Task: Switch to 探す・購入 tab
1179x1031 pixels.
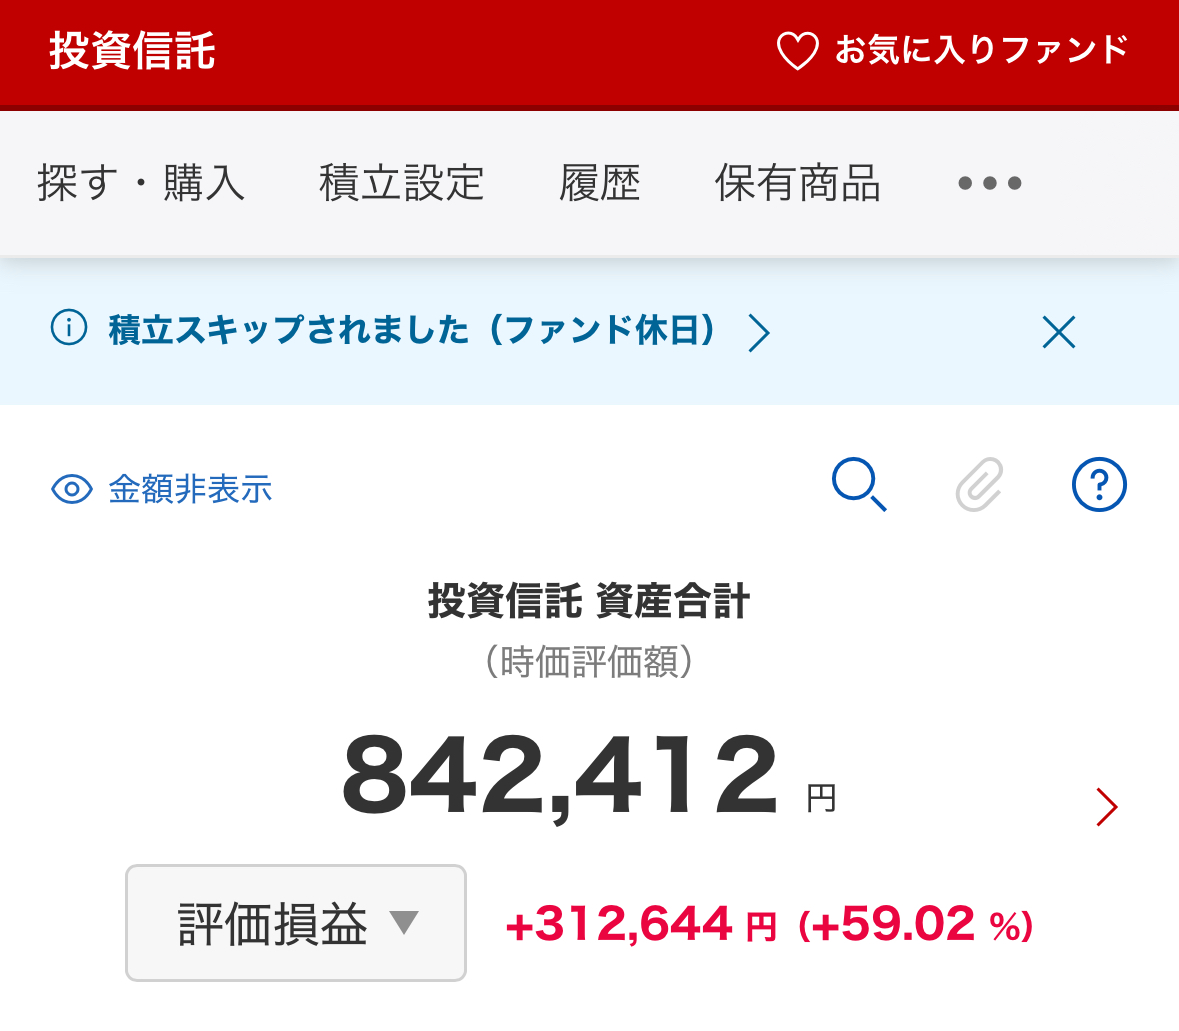Action: (x=141, y=184)
